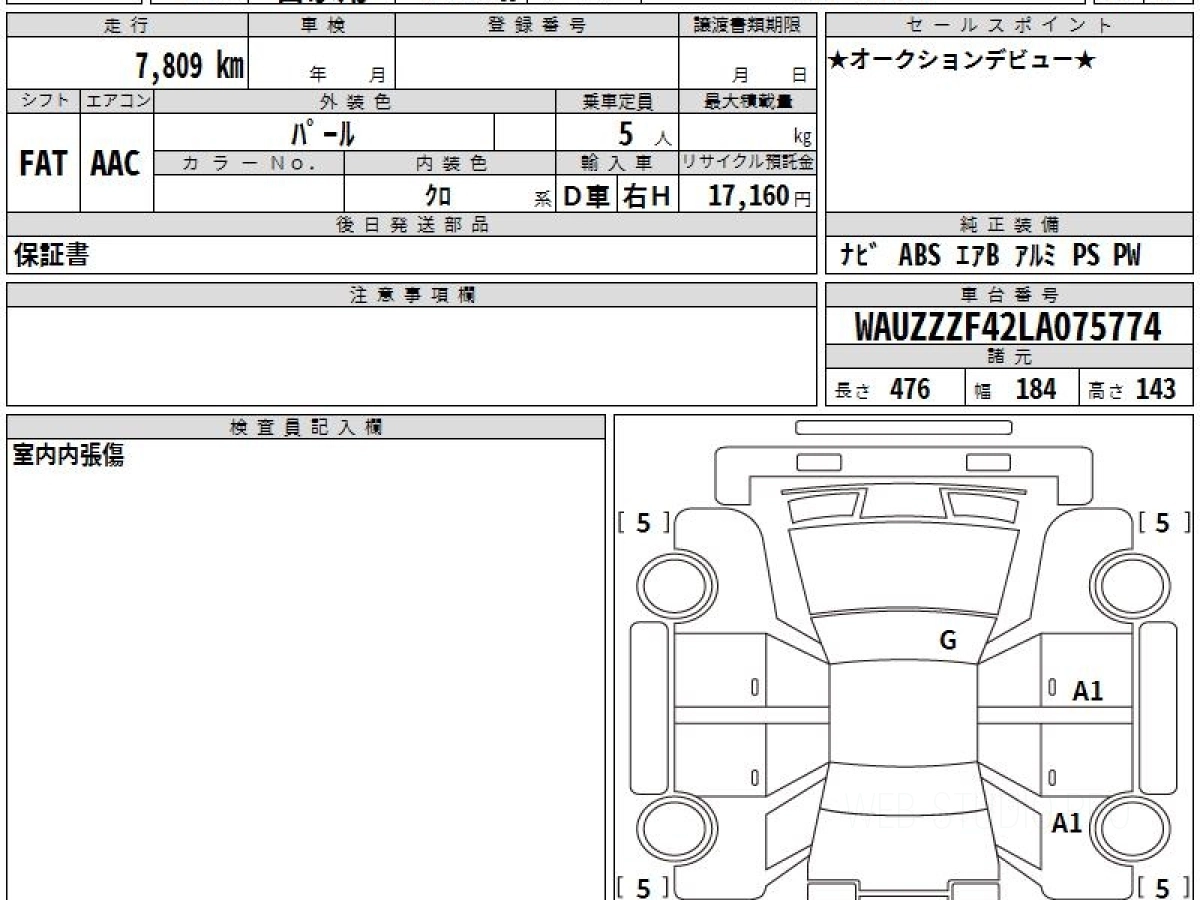Click the ナビ equipment entry
The height and width of the screenshot is (900, 1200).
(x=858, y=255)
